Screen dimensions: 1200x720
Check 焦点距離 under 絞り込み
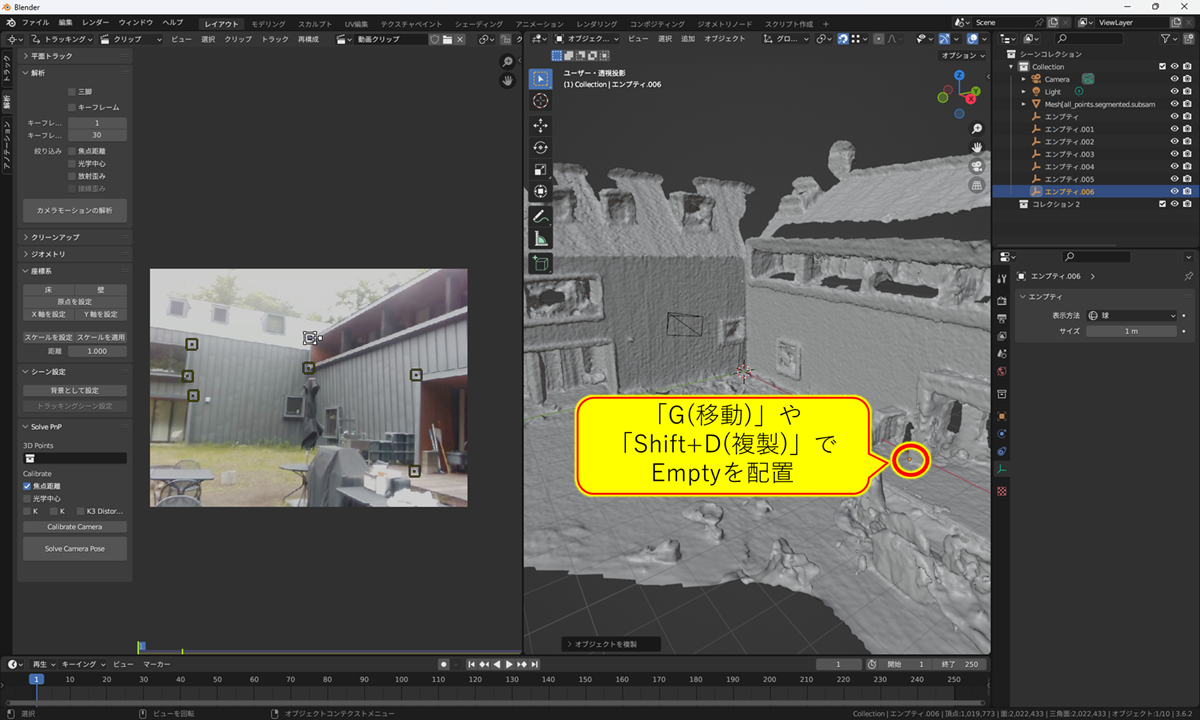click(x=72, y=151)
